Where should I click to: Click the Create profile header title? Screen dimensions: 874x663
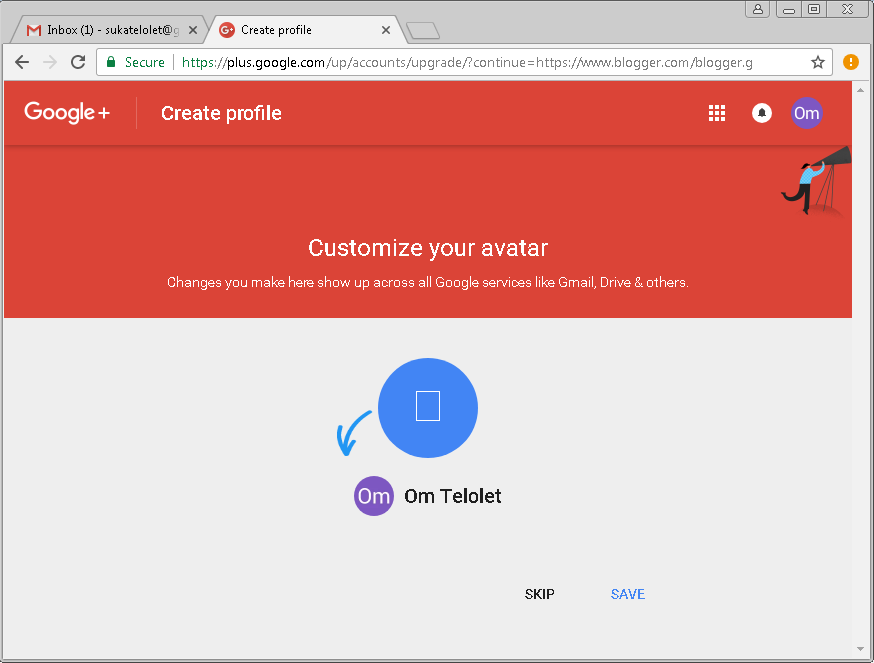[x=221, y=113]
